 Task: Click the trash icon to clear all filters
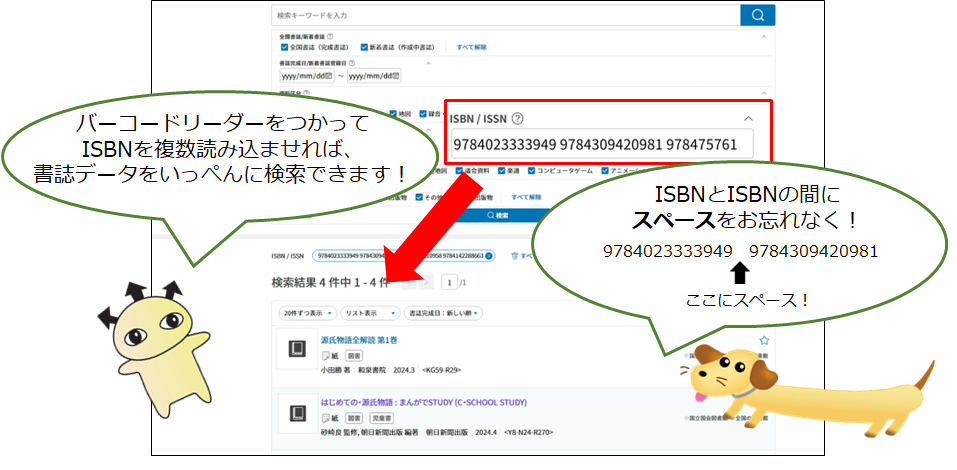(514, 256)
